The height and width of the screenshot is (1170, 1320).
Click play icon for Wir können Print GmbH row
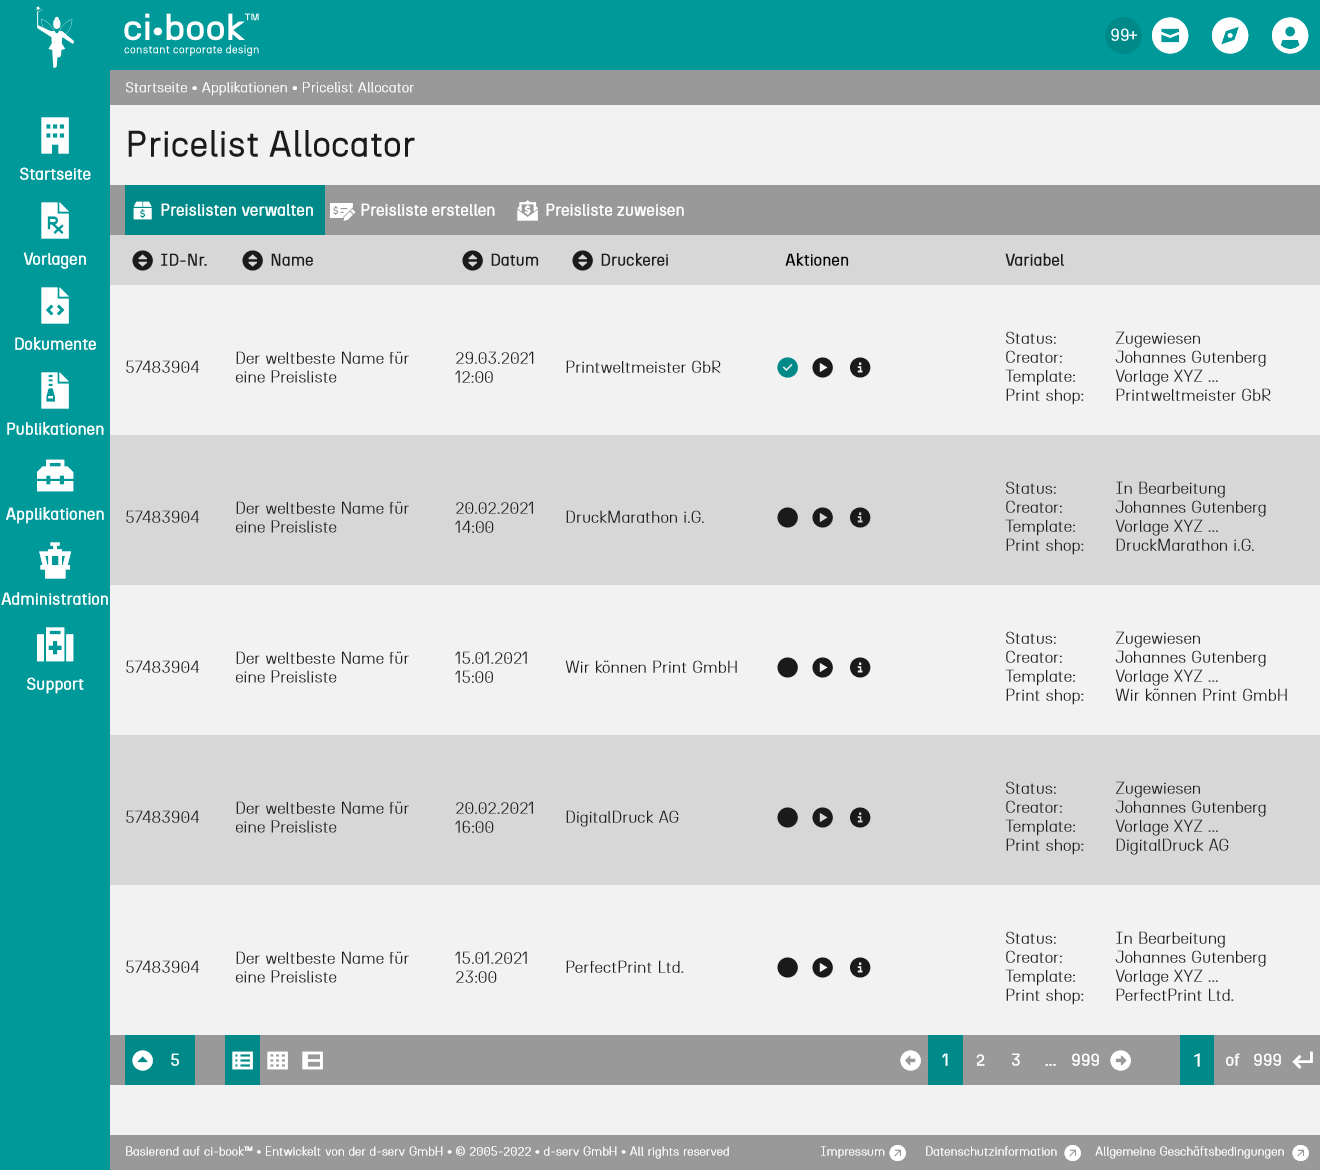pyautogui.click(x=823, y=667)
